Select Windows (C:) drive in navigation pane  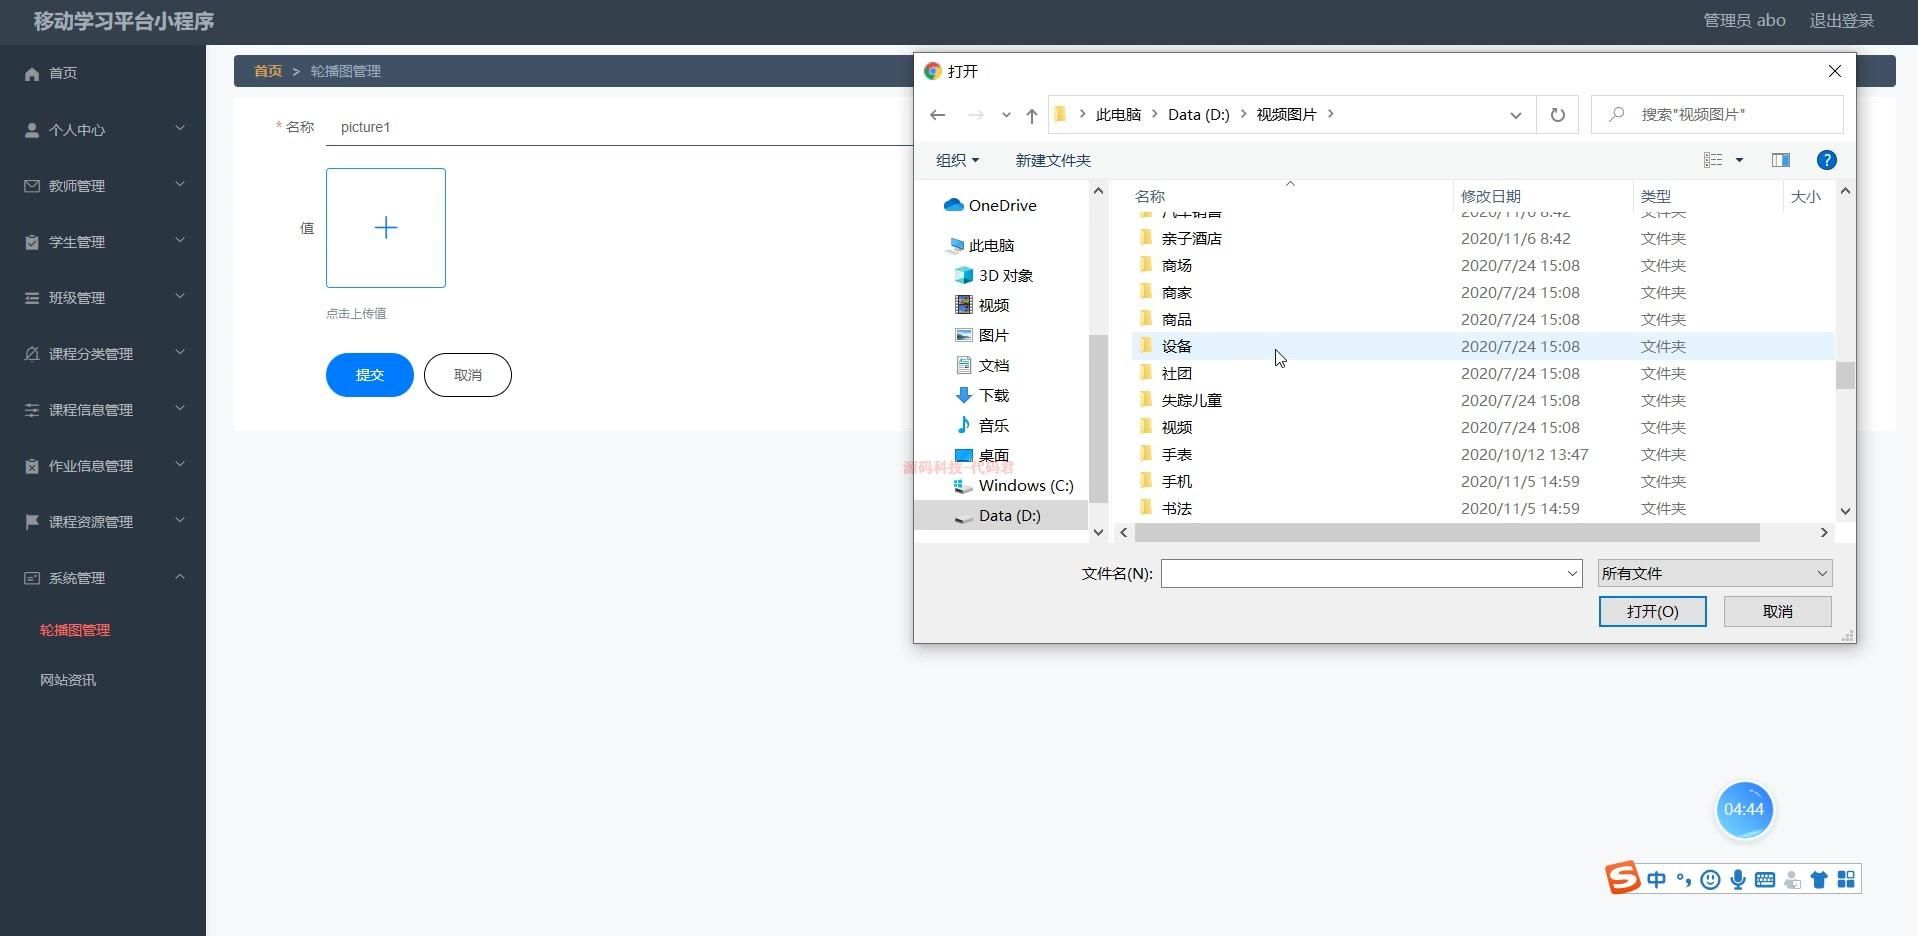pos(1014,485)
